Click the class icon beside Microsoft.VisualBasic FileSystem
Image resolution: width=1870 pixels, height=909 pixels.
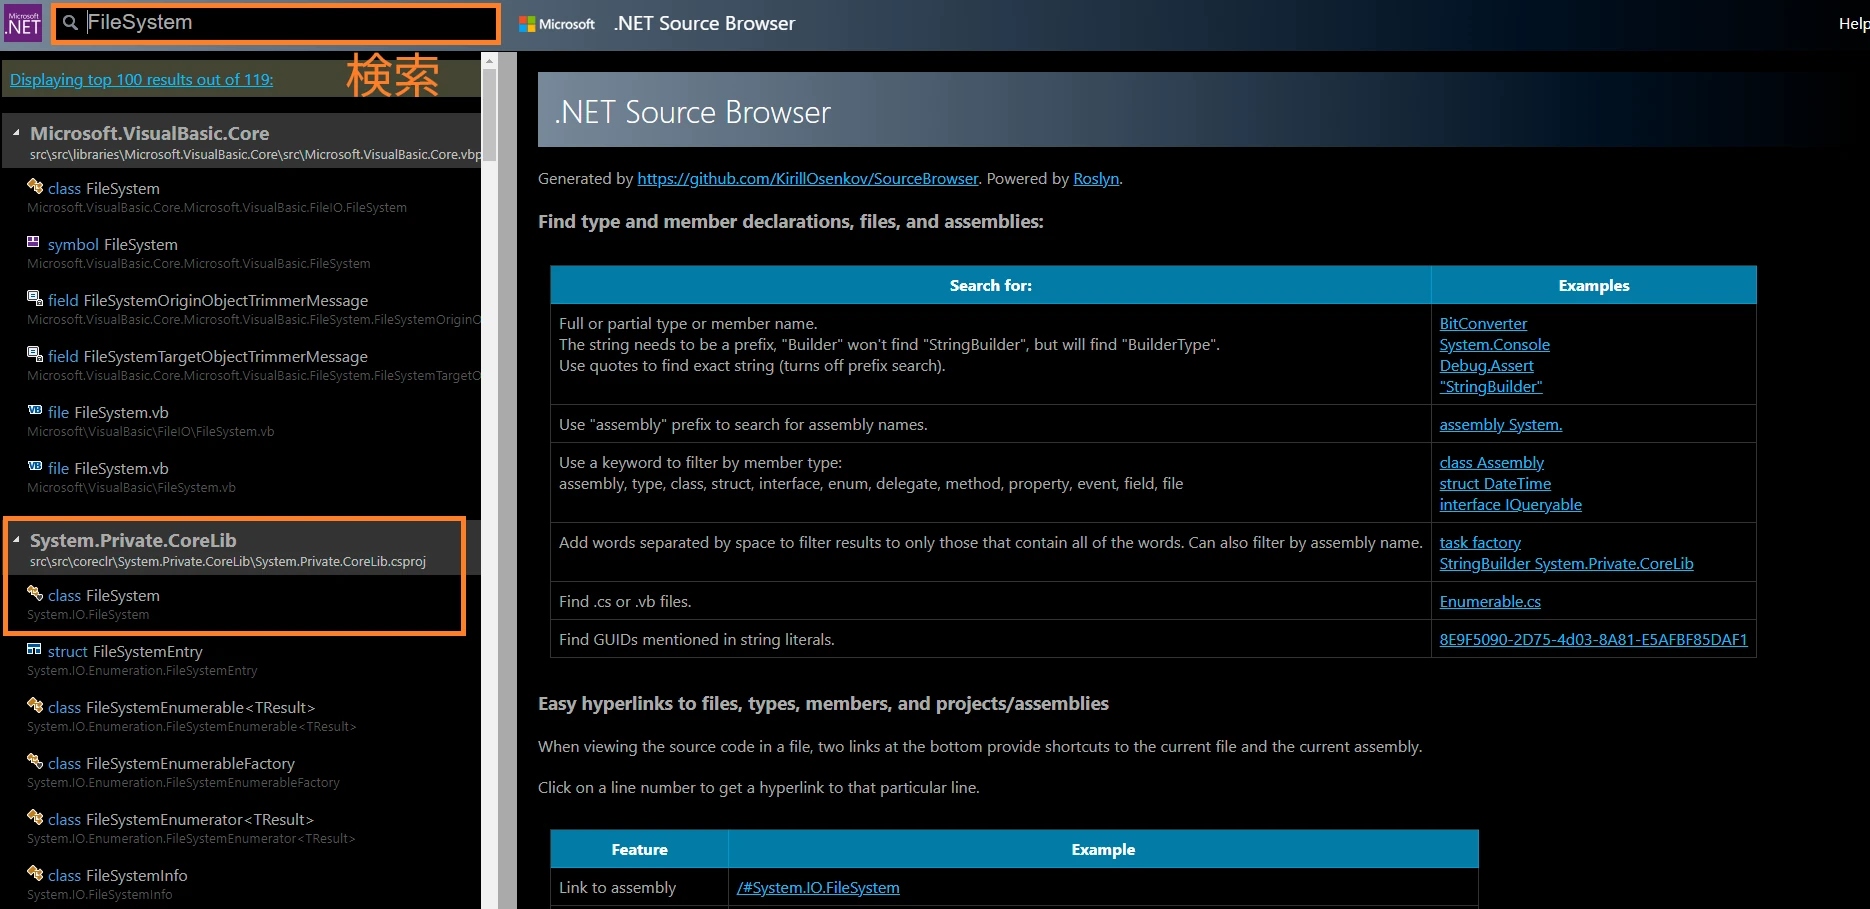click(x=35, y=186)
